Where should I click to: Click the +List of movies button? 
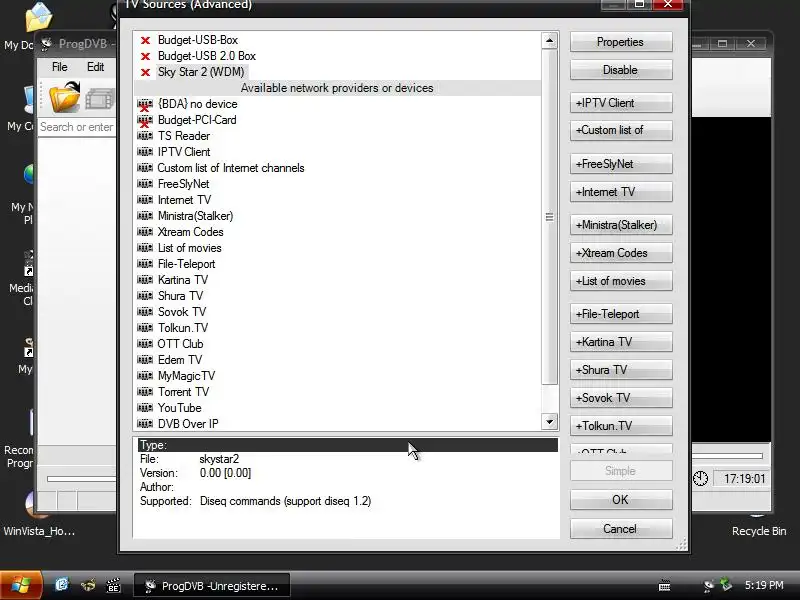(x=620, y=281)
